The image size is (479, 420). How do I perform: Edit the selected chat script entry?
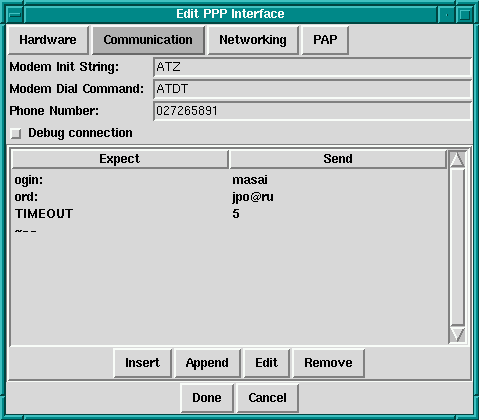(x=267, y=363)
